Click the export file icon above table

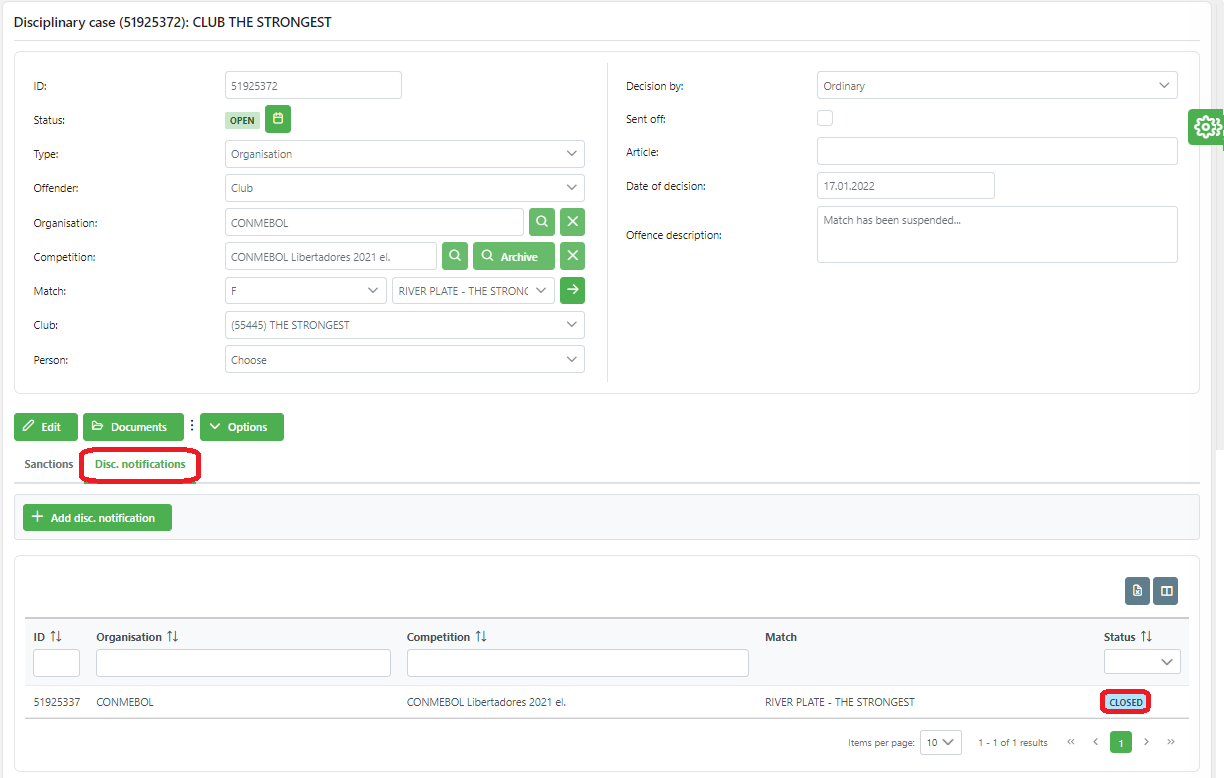[1137, 591]
